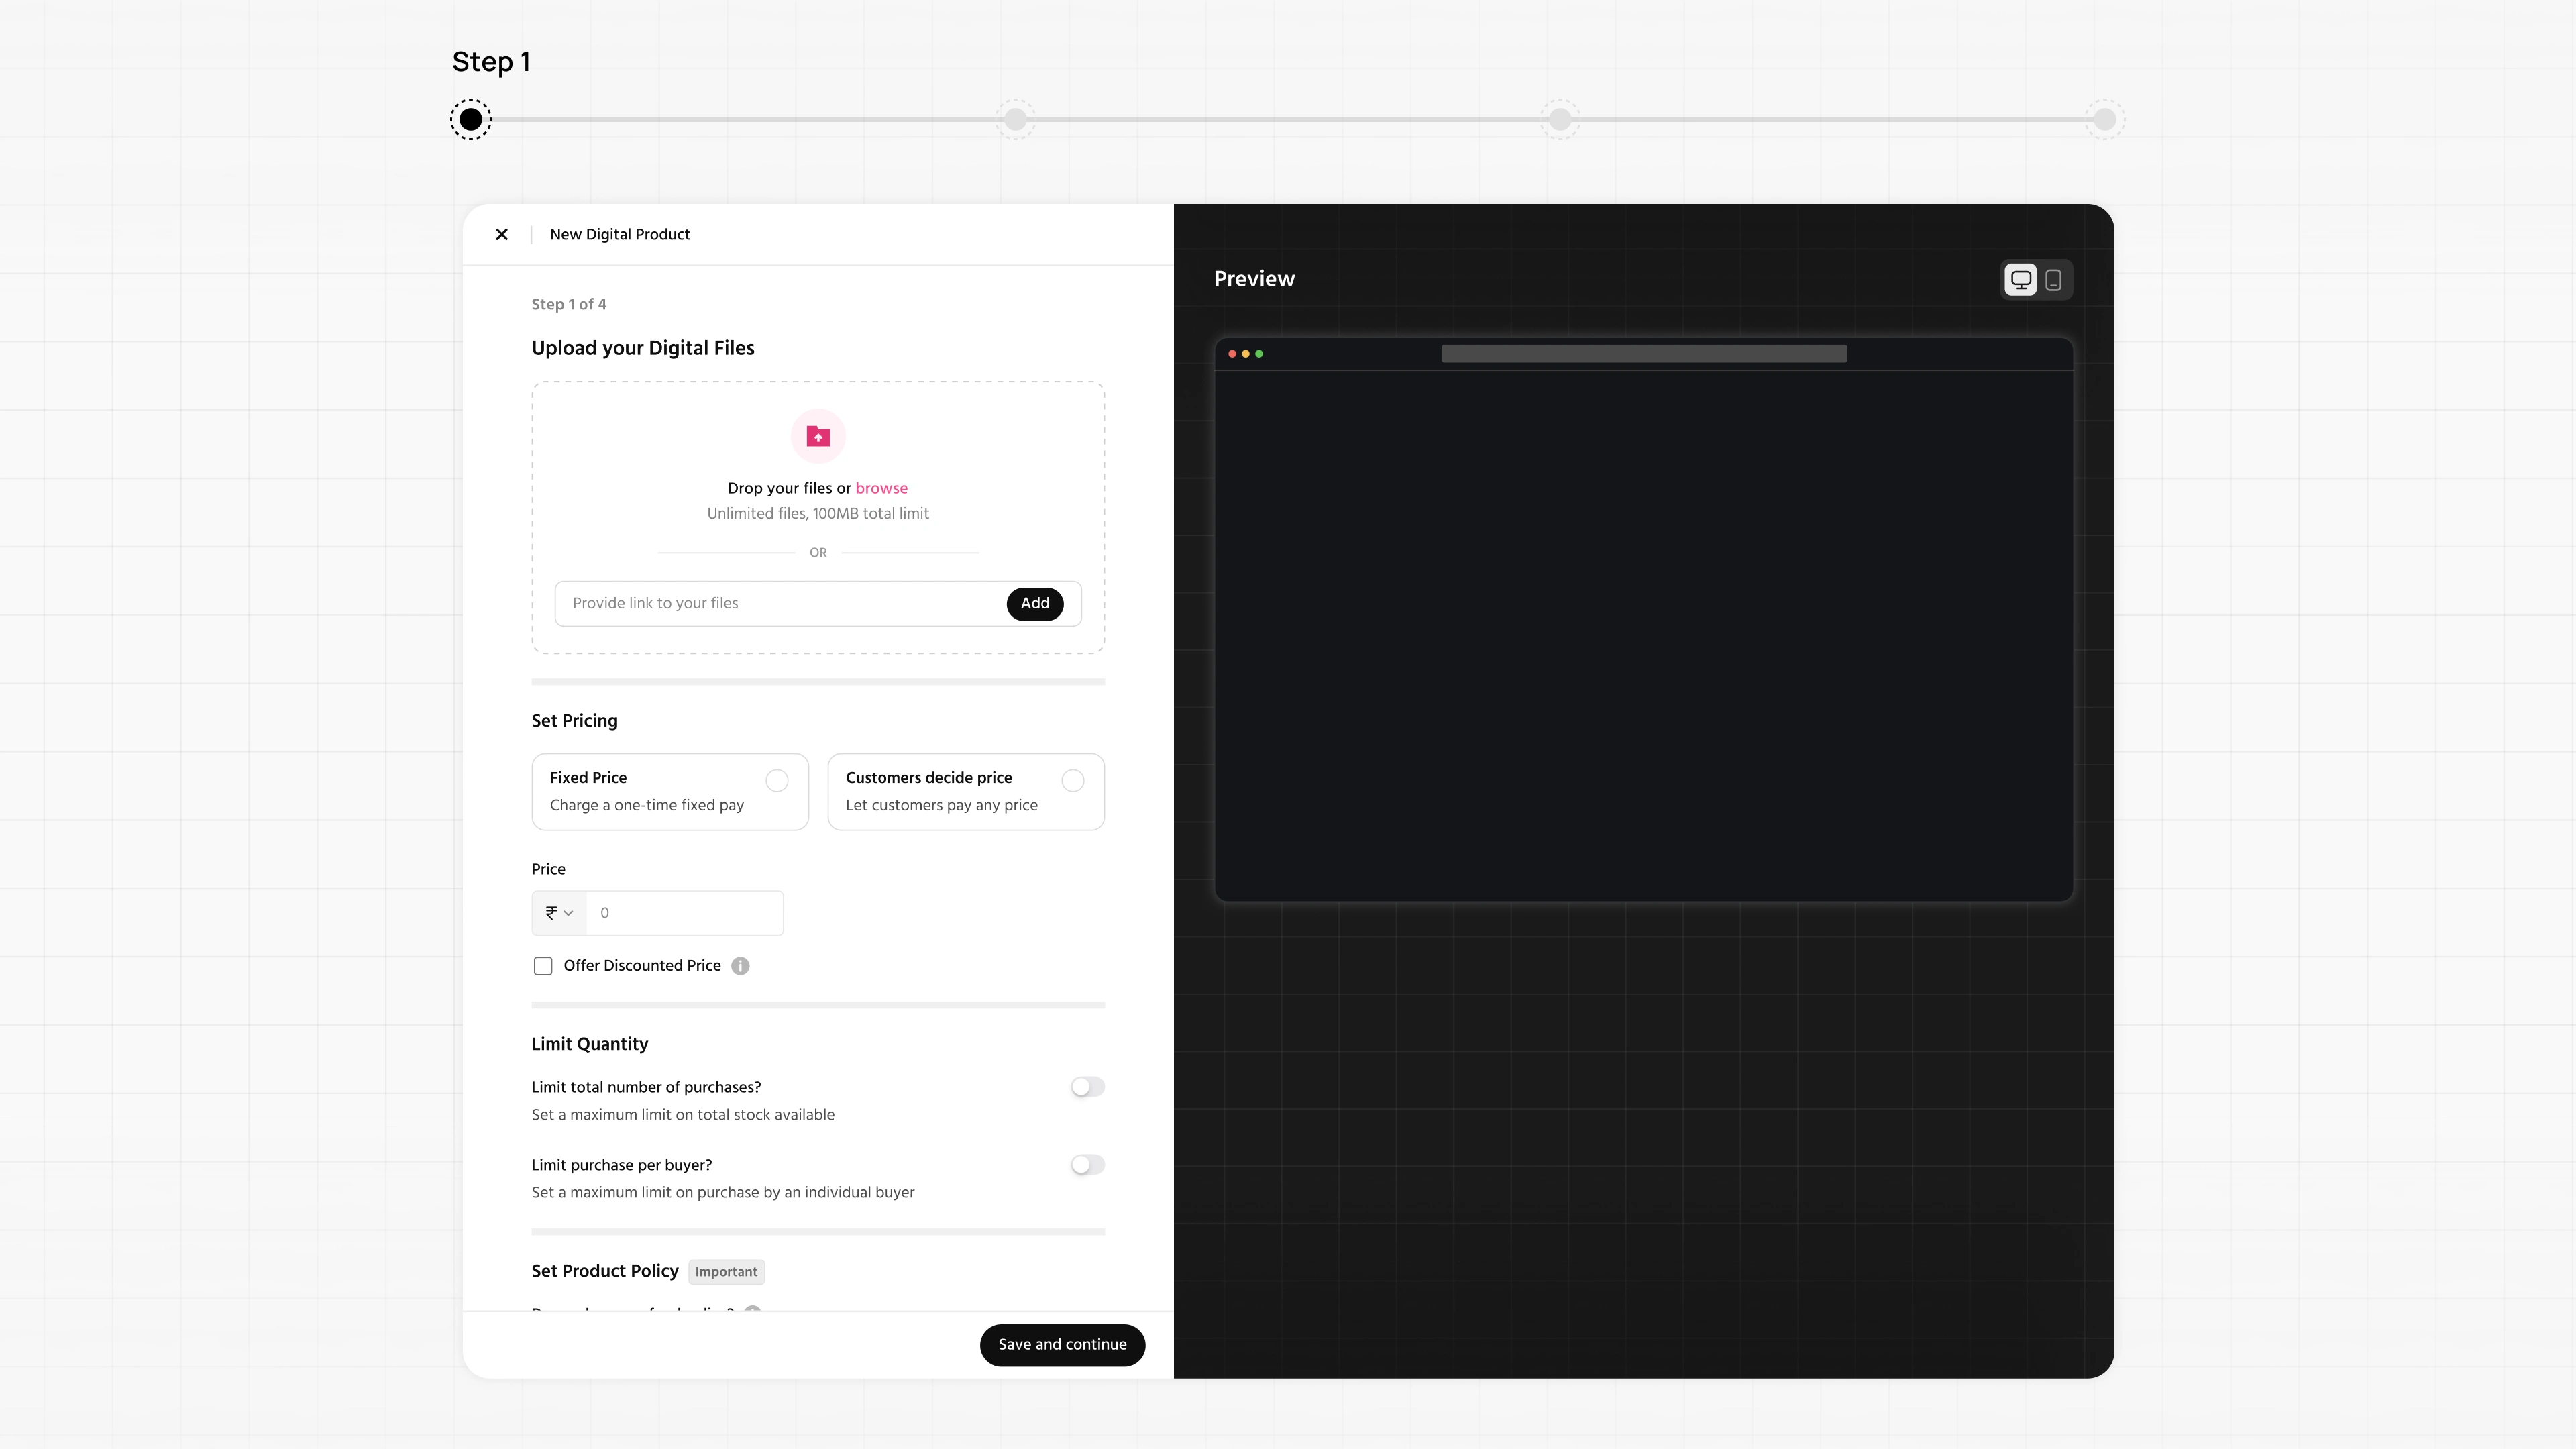
Task: Click the Price amount input field
Action: (684, 913)
